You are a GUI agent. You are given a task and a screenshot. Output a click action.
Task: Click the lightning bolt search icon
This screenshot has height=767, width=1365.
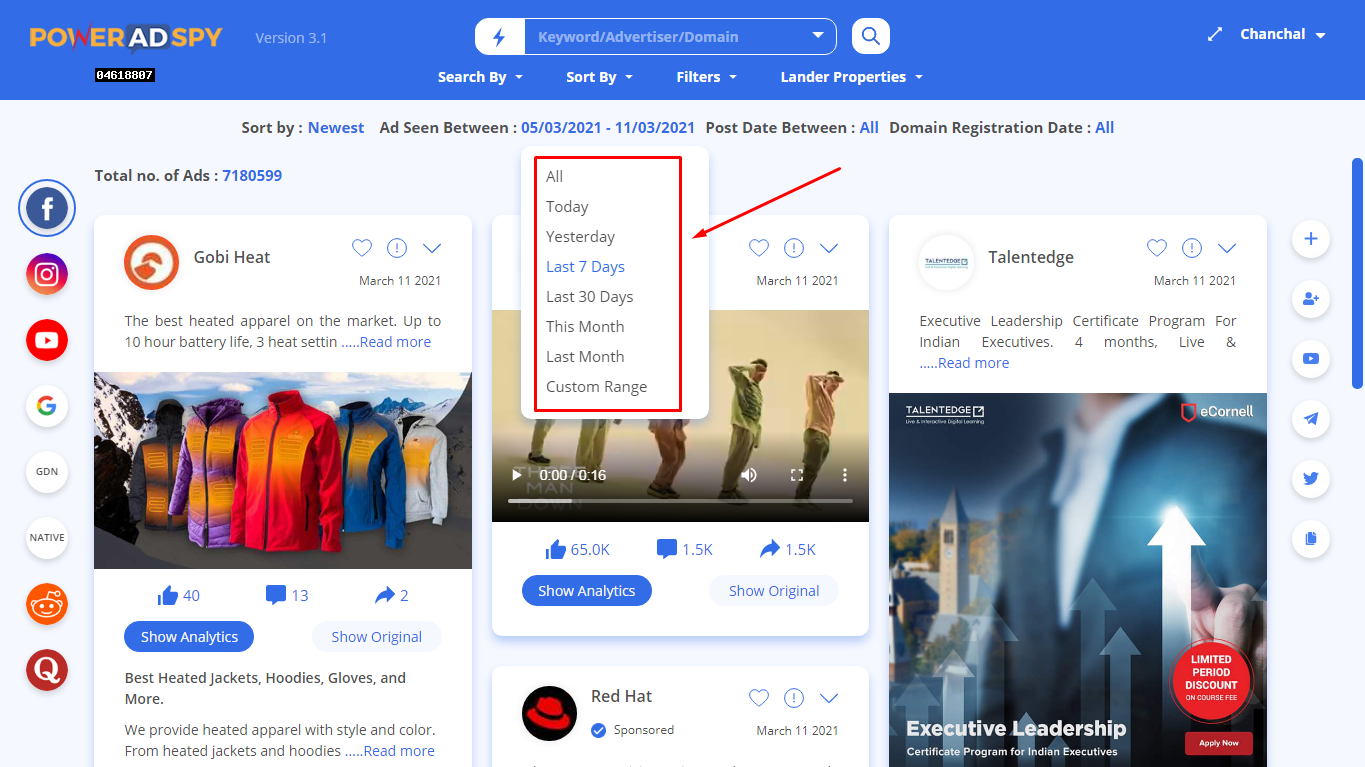coord(500,37)
